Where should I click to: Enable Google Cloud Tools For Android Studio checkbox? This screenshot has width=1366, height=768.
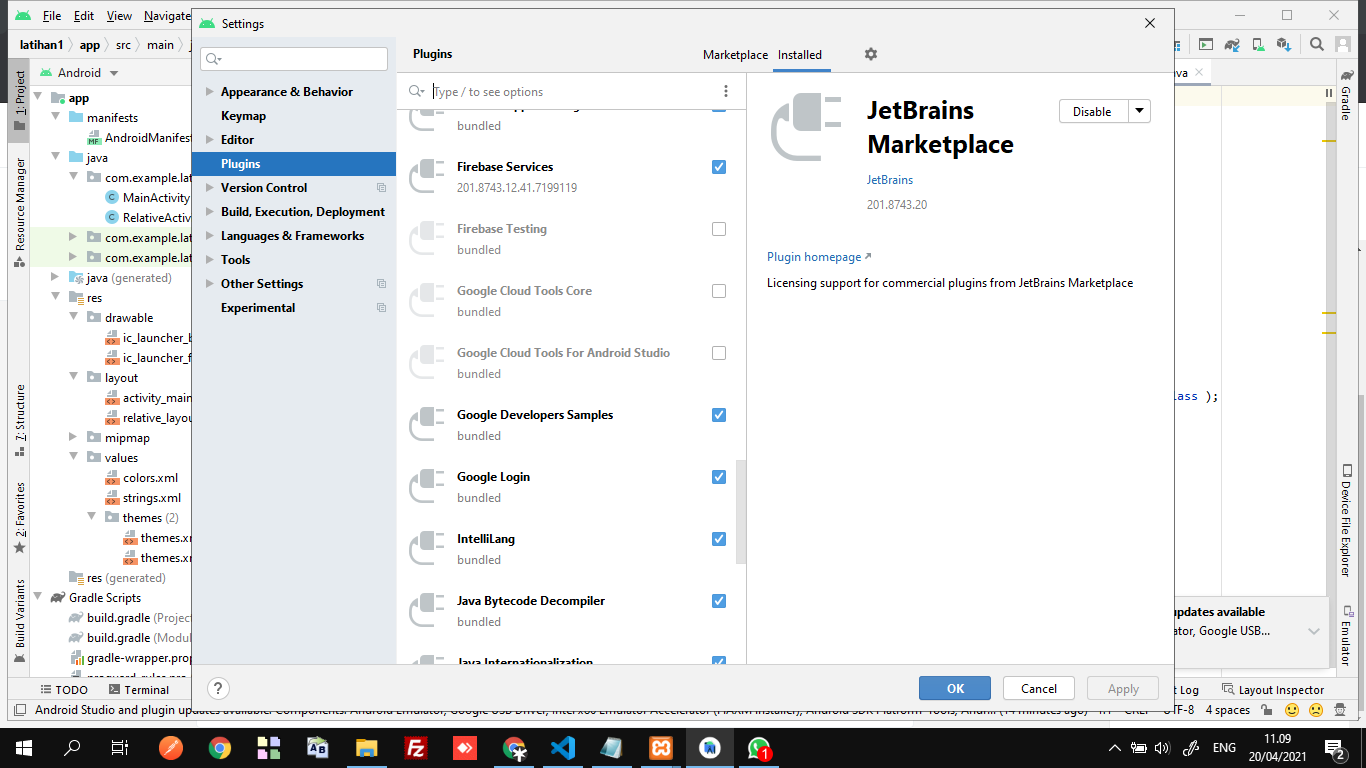click(x=719, y=353)
